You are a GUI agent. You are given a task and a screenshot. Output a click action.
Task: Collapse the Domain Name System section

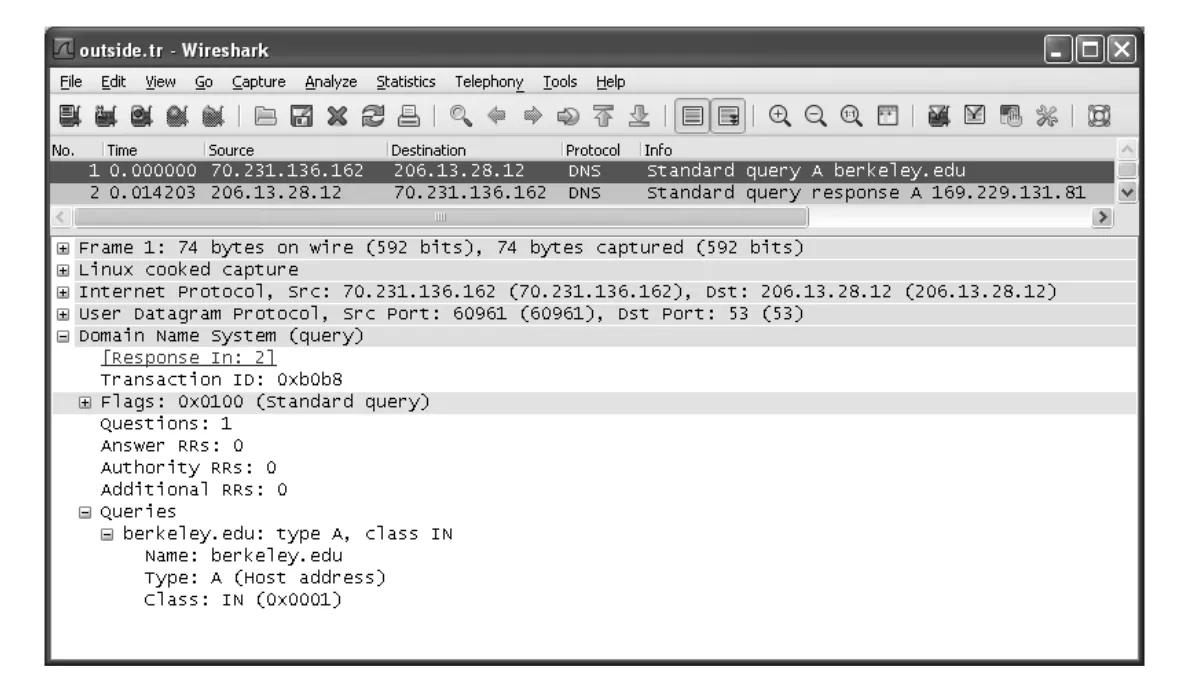64,336
